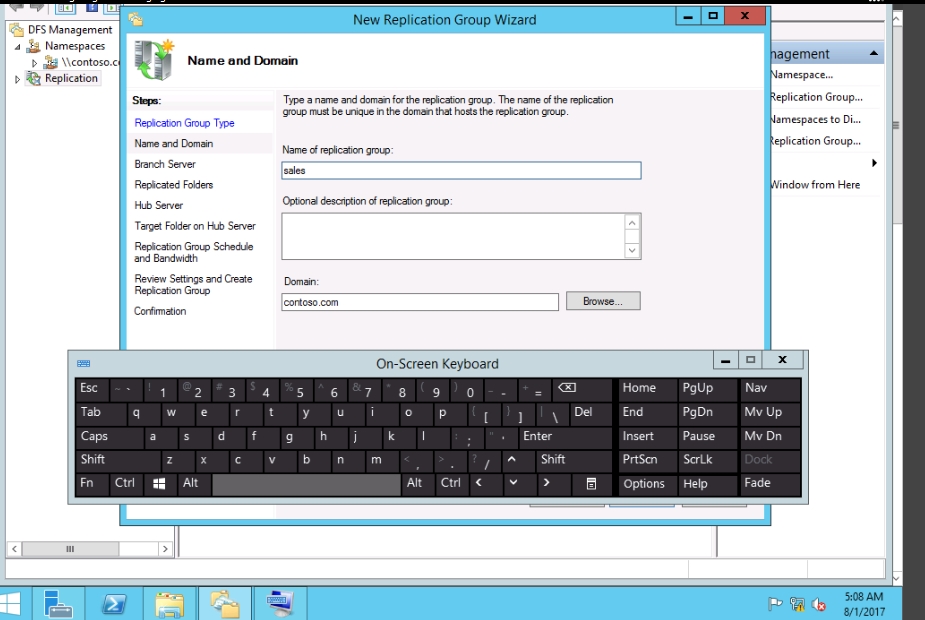Toggle the Fade key on On-Screen Keyboard

(770, 483)
